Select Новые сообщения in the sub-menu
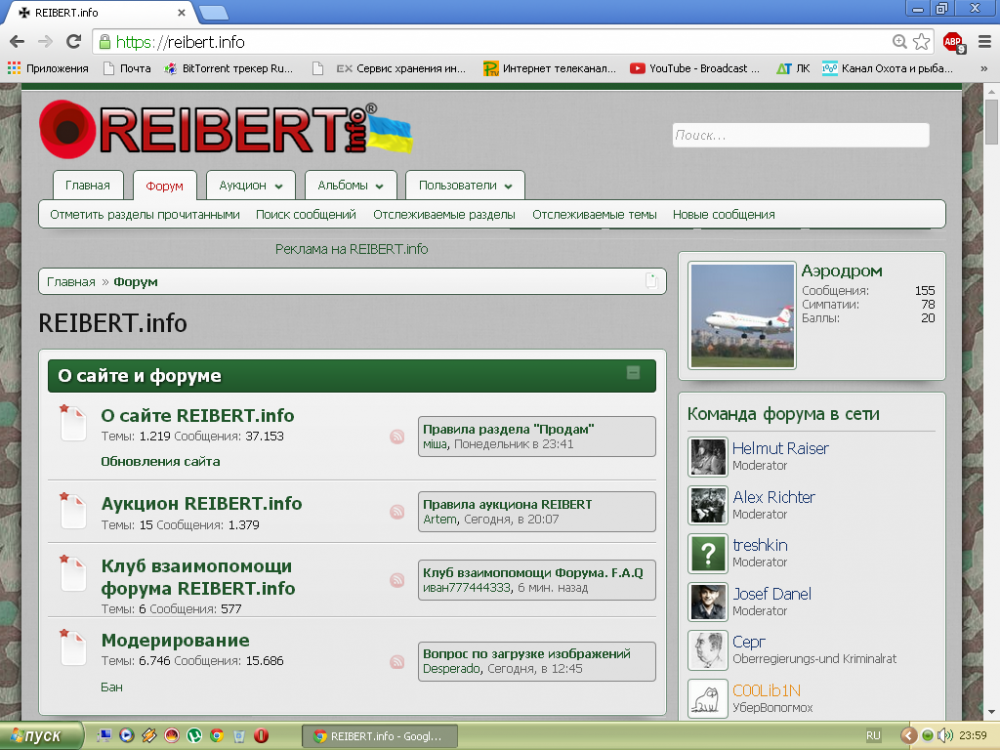 point(723,214)
